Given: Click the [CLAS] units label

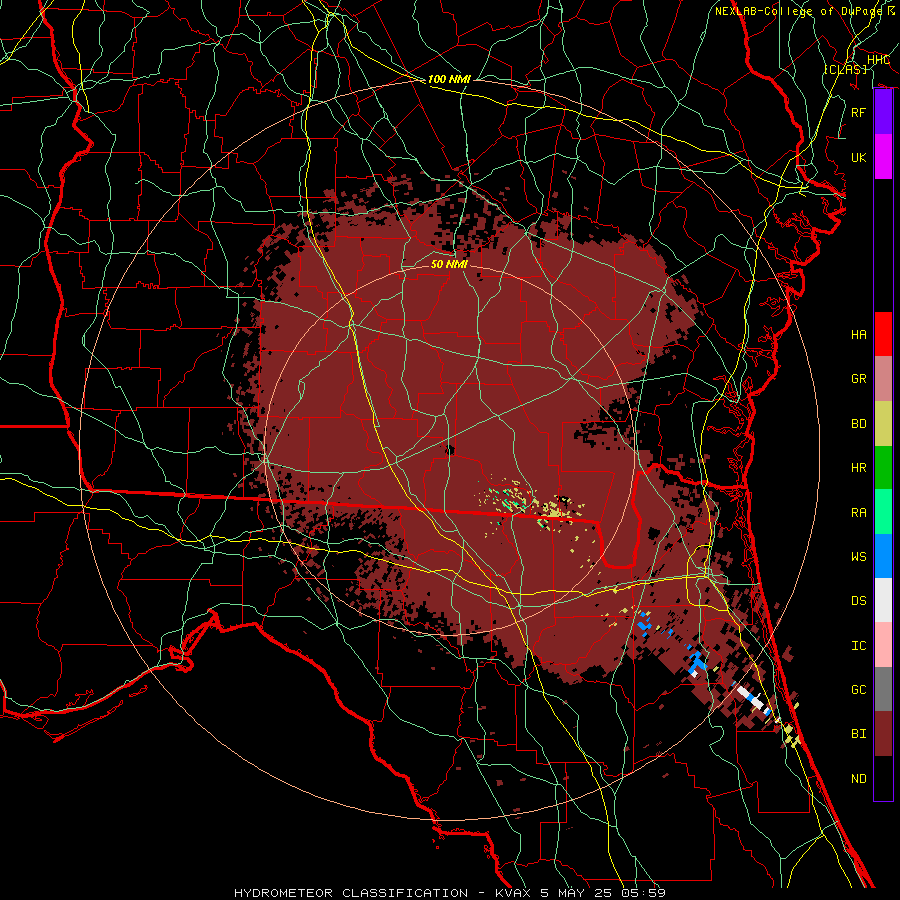Looking at the screenshot, I should [x=845, y=69].
